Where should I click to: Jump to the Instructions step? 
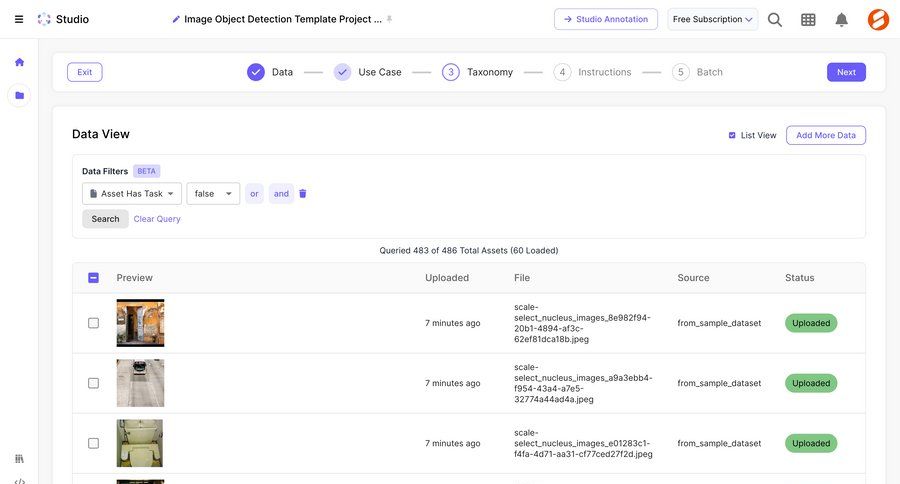tap(593, 72)
